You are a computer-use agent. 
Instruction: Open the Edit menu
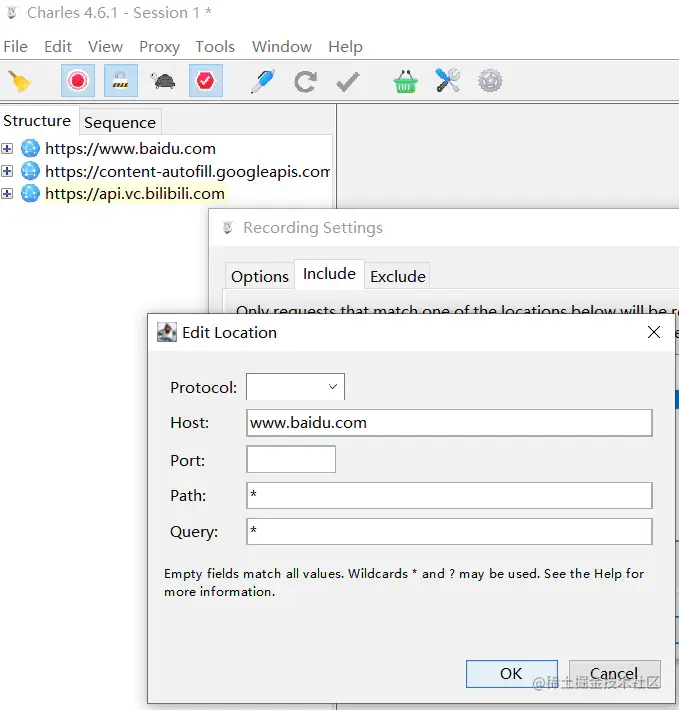[57, 47]
